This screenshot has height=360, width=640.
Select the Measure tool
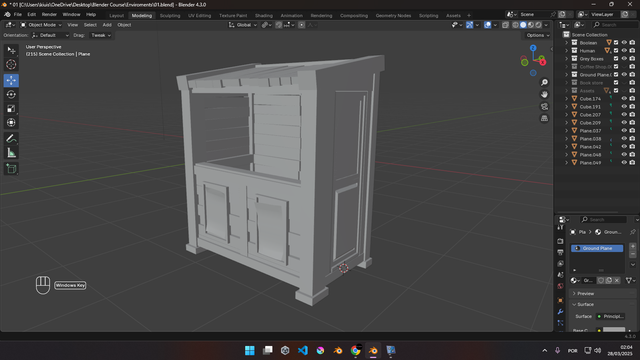coord(11,153)
